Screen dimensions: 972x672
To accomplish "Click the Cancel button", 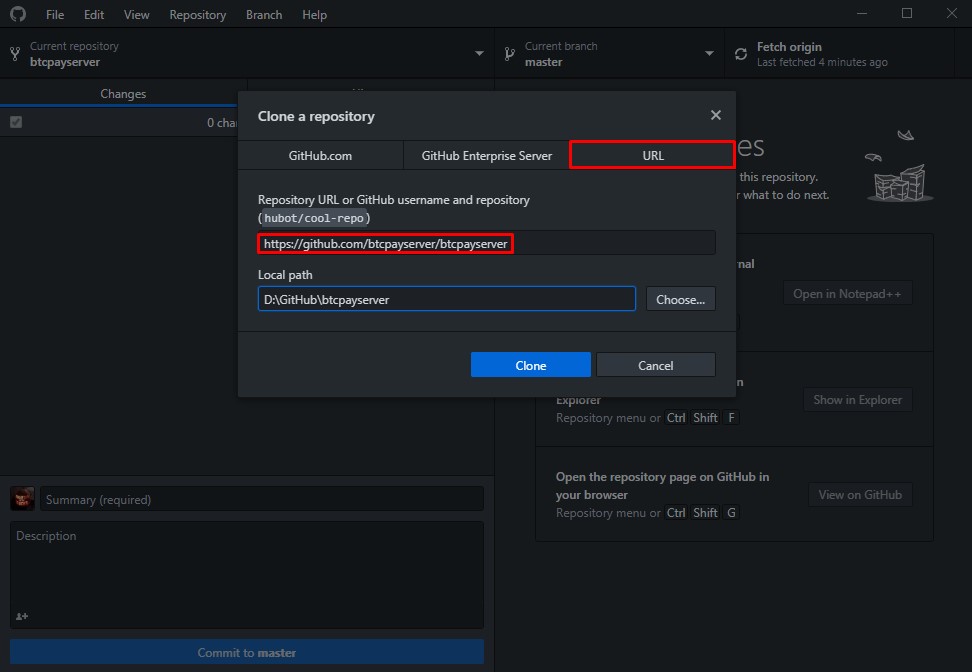I will tap(655, 365).
